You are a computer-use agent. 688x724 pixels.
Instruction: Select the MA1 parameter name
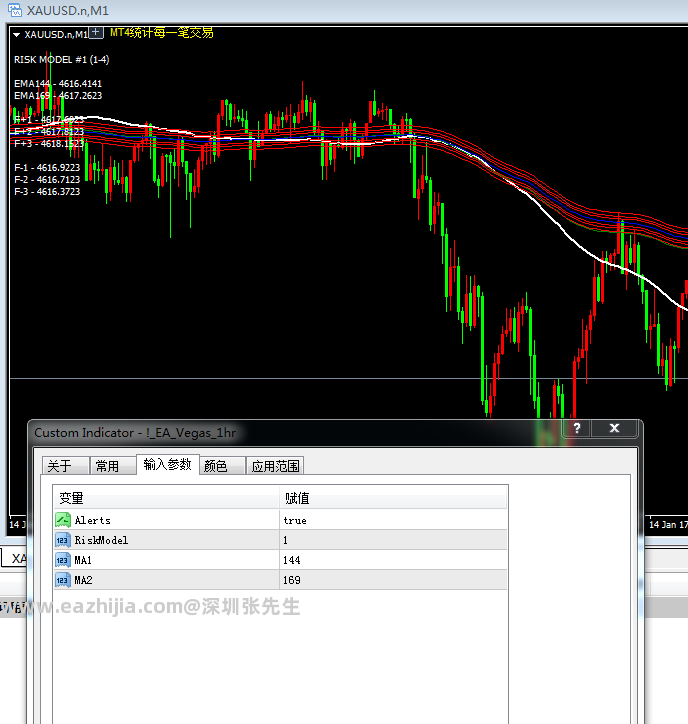[83, 560]
